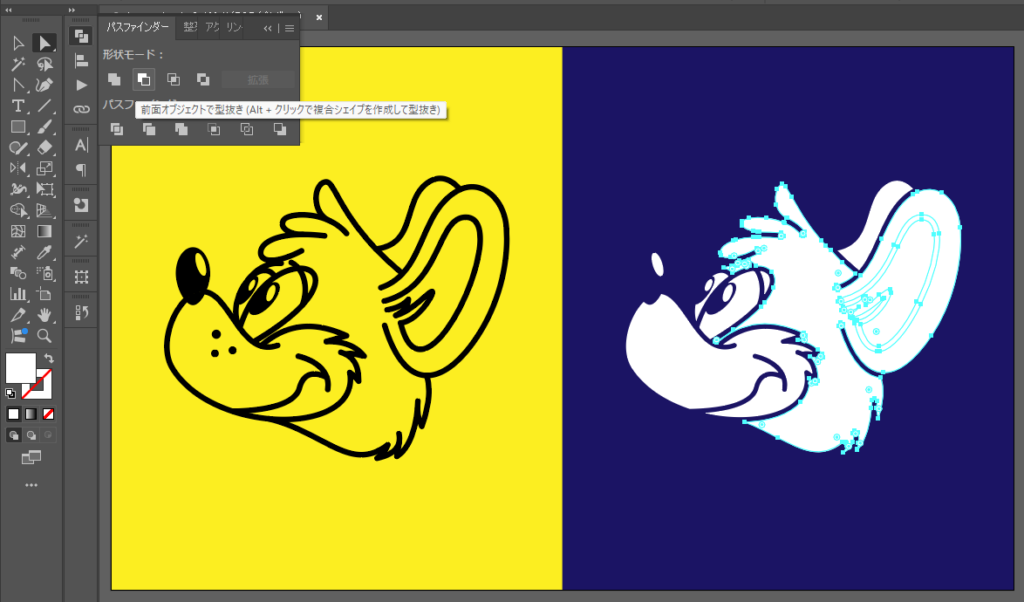The height and width of the screenshot is (602, 1024).
Task: Switch to the パスファインダー tab
Action: tap(138, 27)
